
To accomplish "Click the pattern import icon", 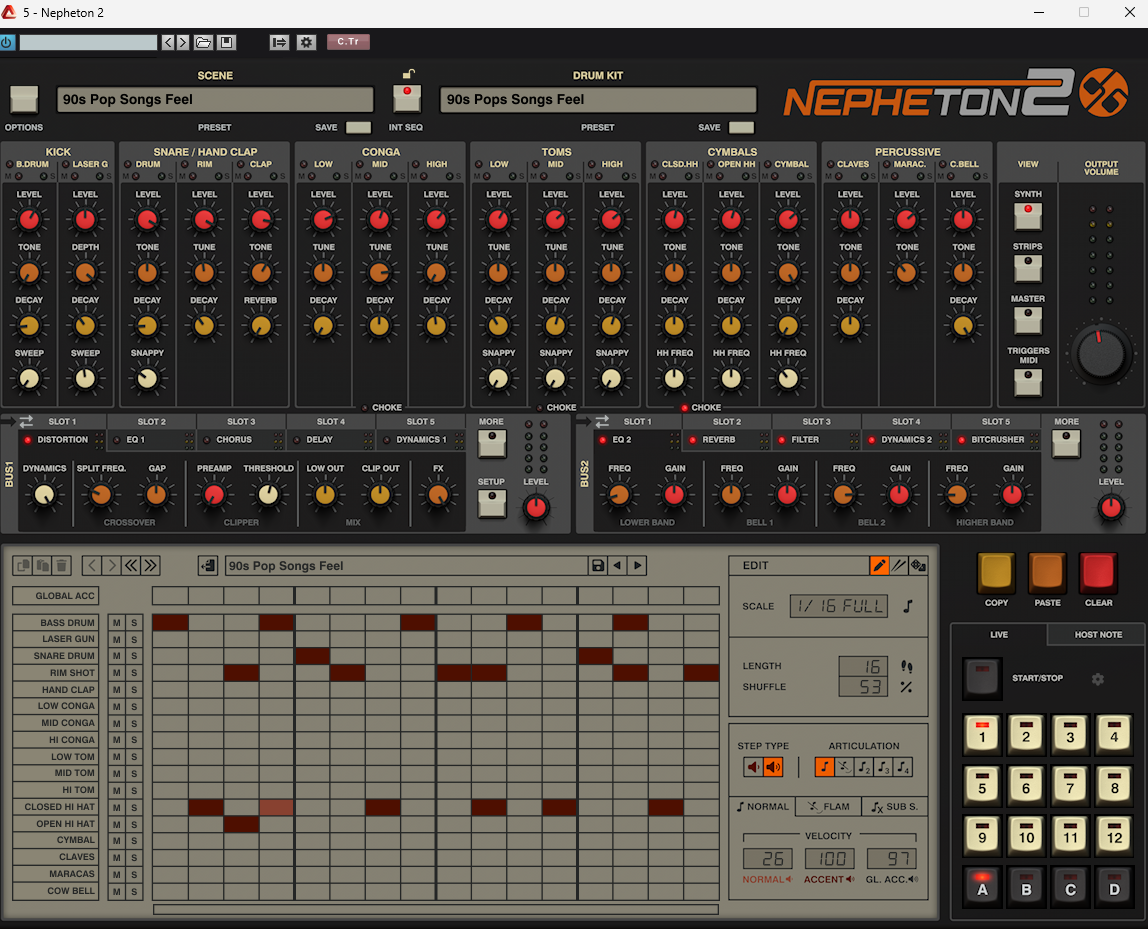I will [208, 565].
